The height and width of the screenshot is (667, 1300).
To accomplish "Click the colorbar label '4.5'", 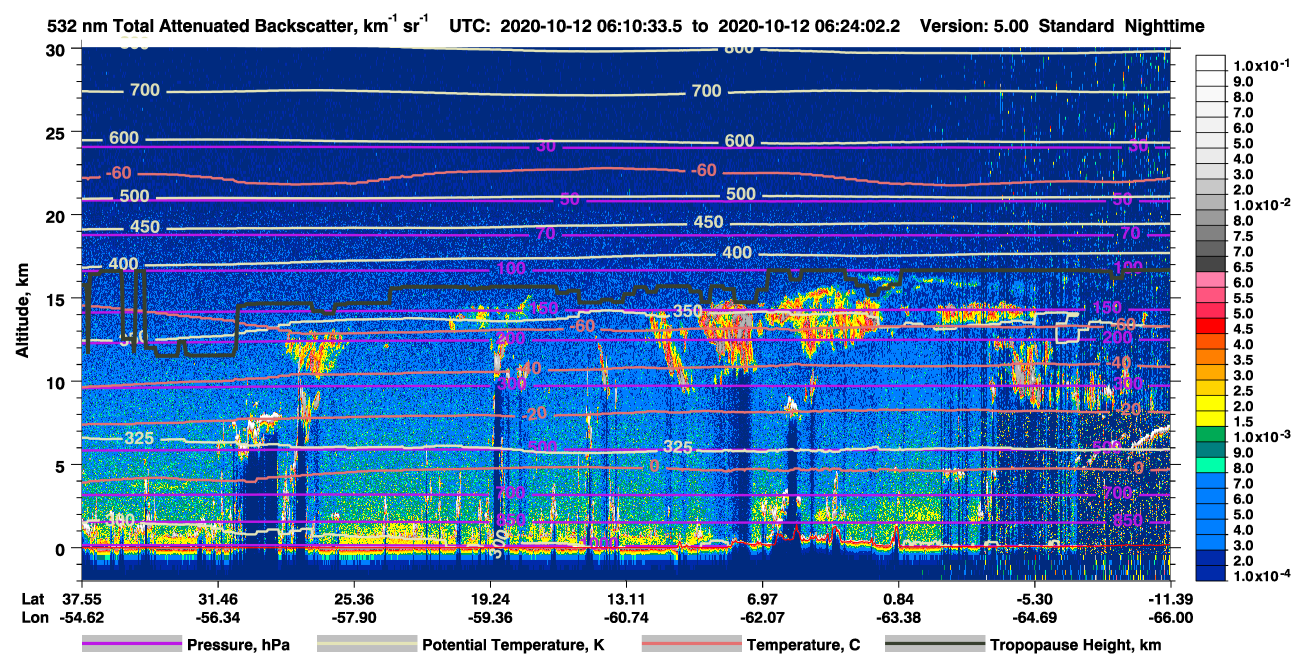I will point(1242,329).
